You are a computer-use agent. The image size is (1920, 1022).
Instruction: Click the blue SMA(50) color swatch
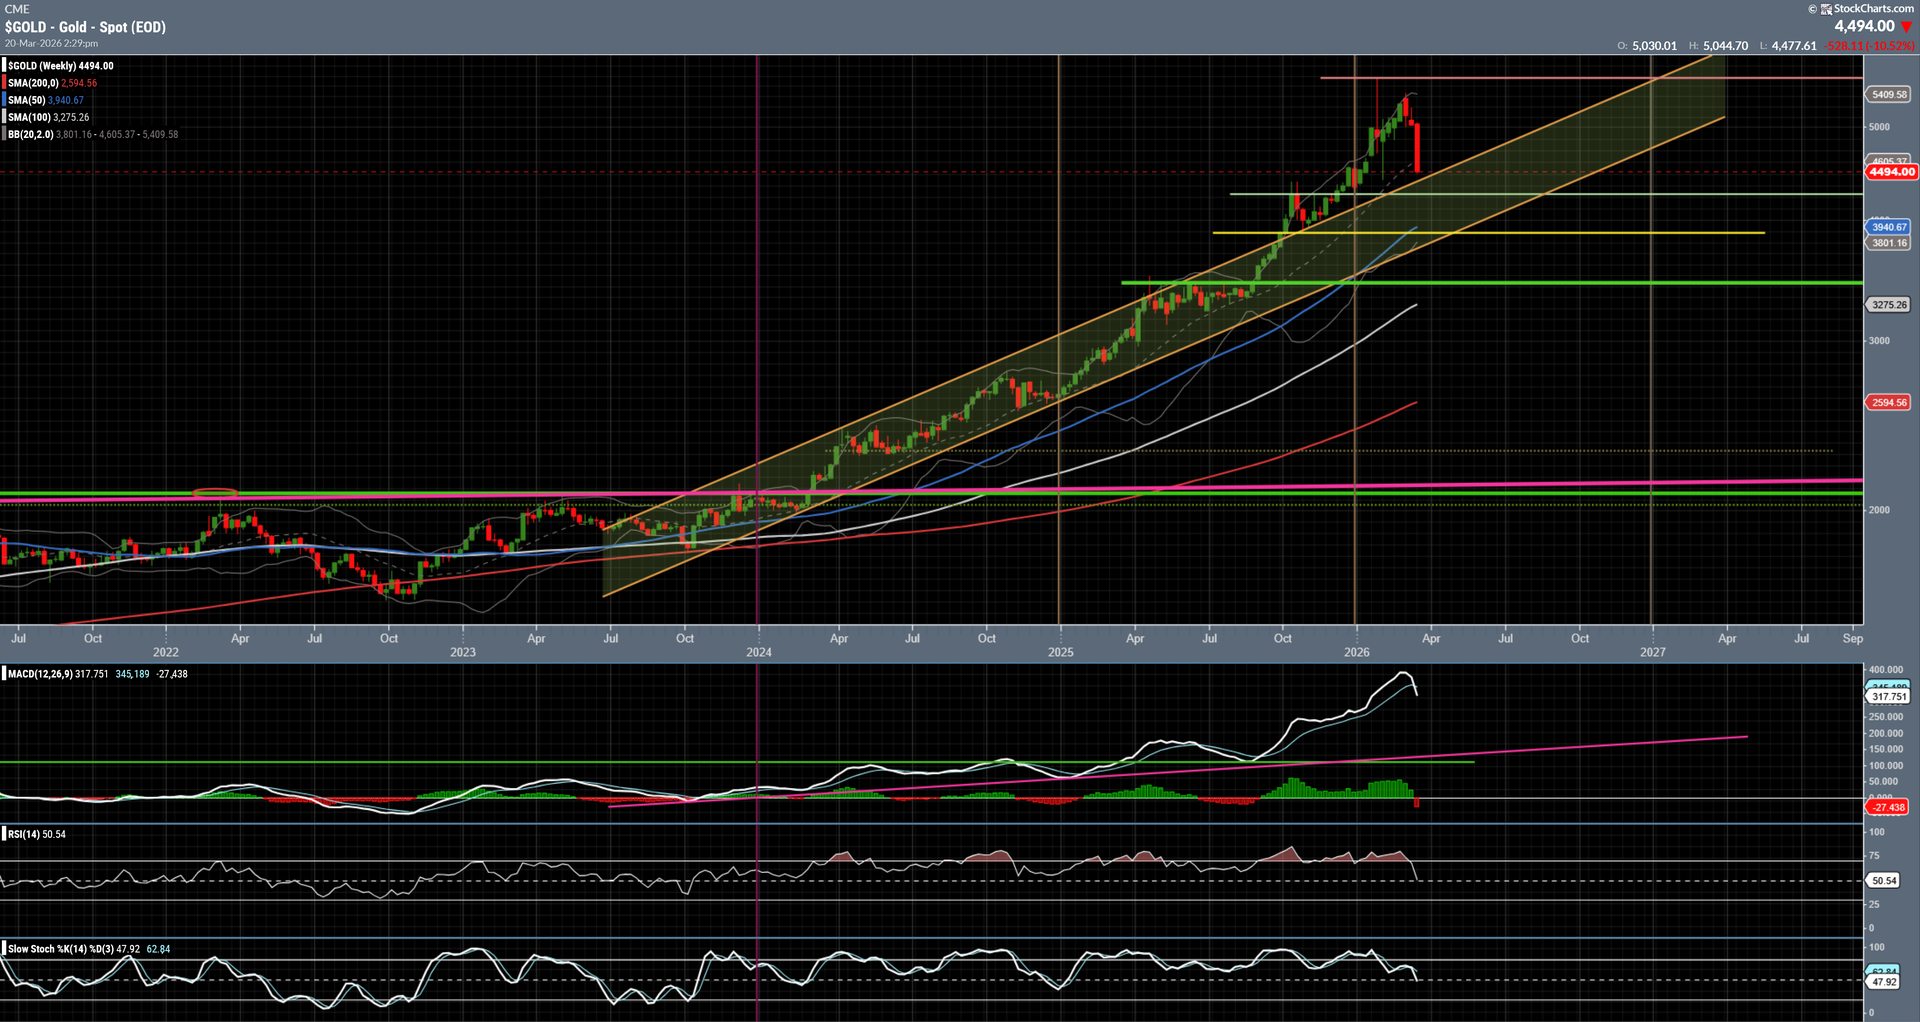coord(4,100)
